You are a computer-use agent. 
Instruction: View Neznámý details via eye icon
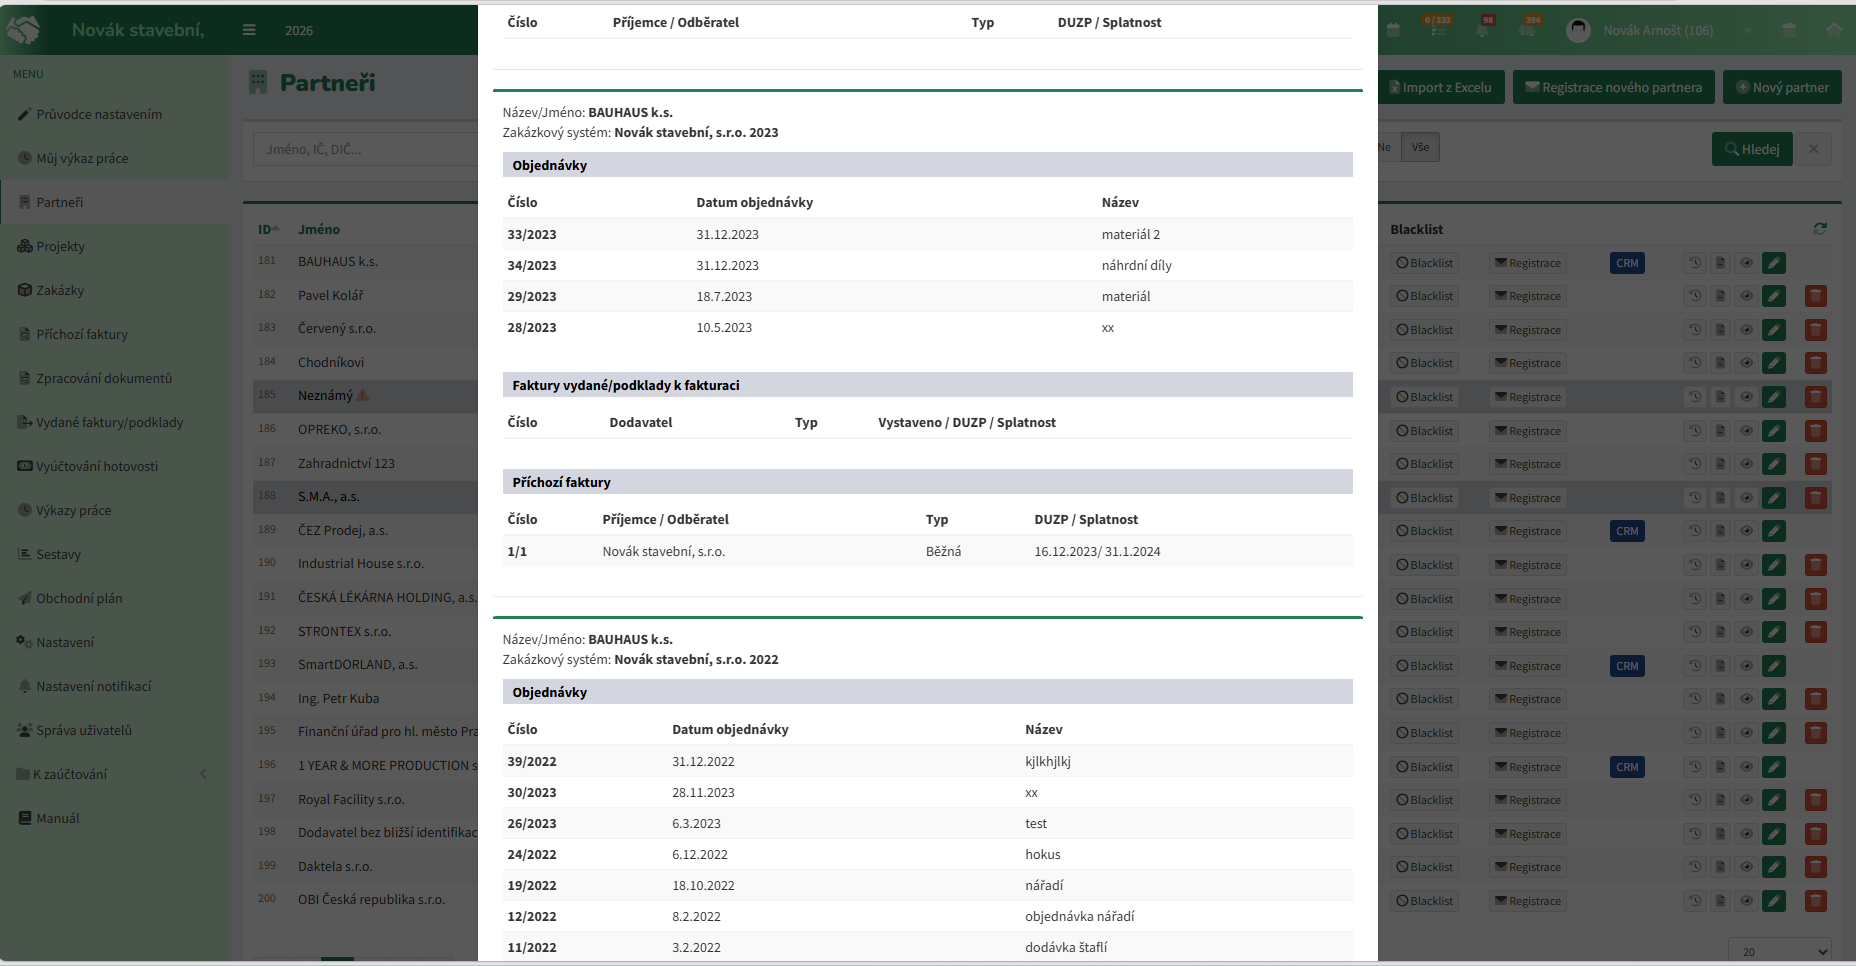pos(1747,397)
